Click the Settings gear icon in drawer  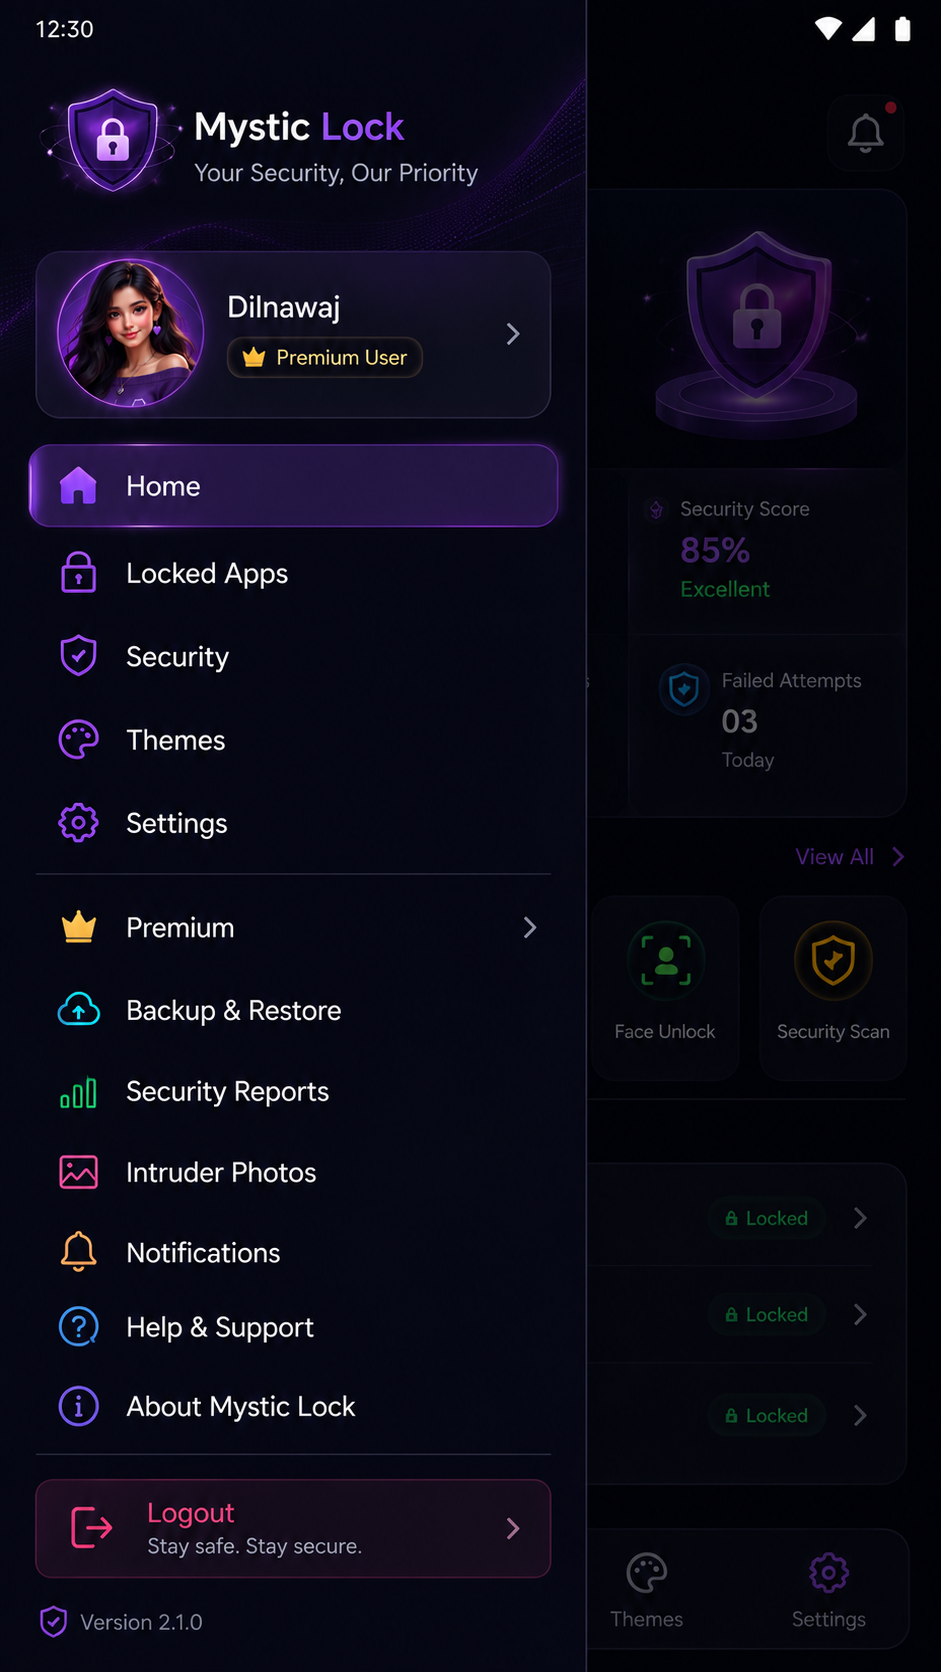78,823
